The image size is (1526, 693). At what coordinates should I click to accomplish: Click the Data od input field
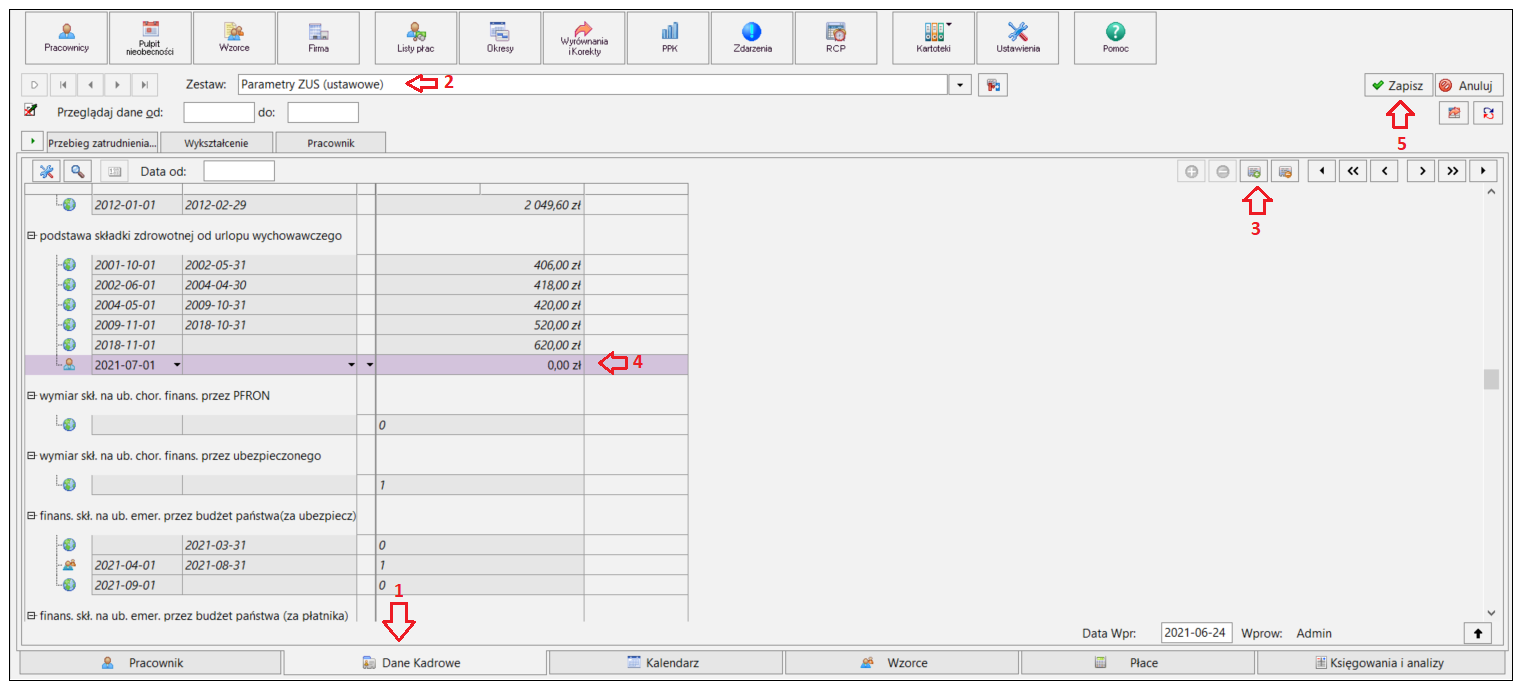(239, 171)
